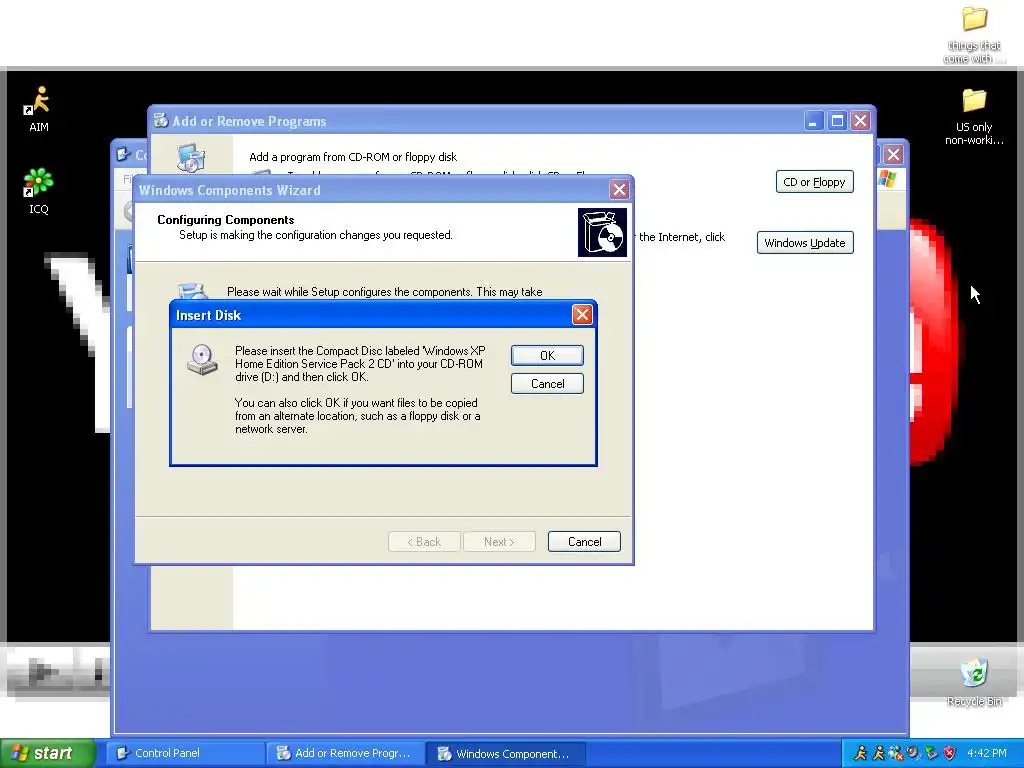Click the Add or Remove Programs title icon

click(x=161, y=120)
